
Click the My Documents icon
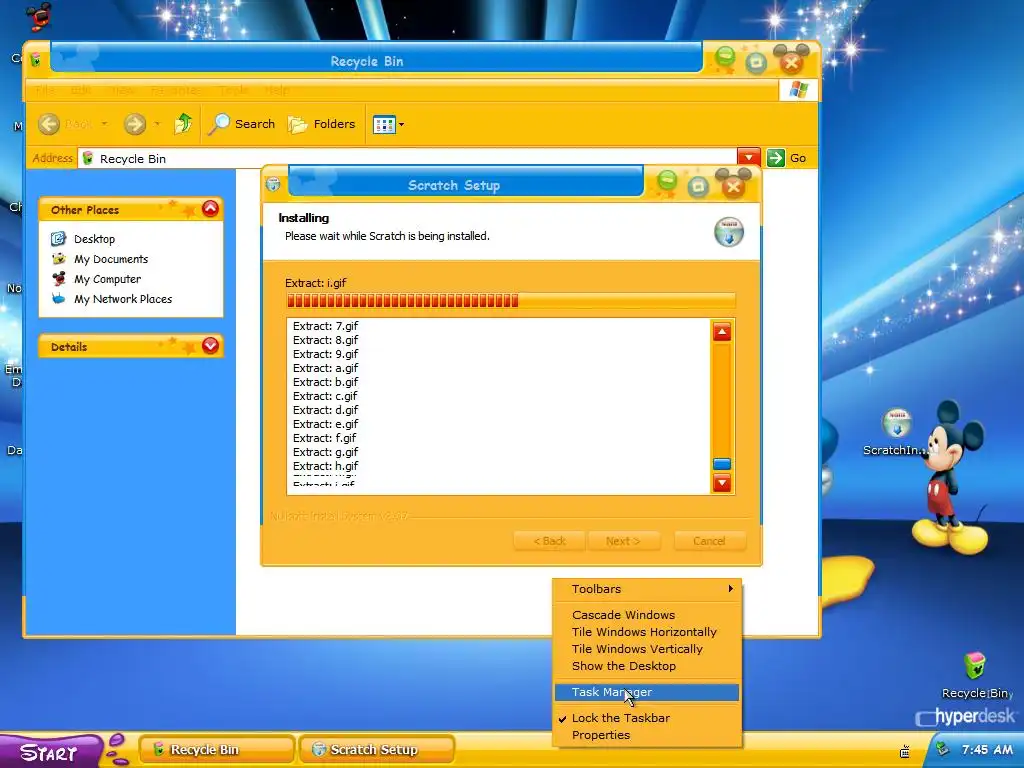tap(59, 259)
